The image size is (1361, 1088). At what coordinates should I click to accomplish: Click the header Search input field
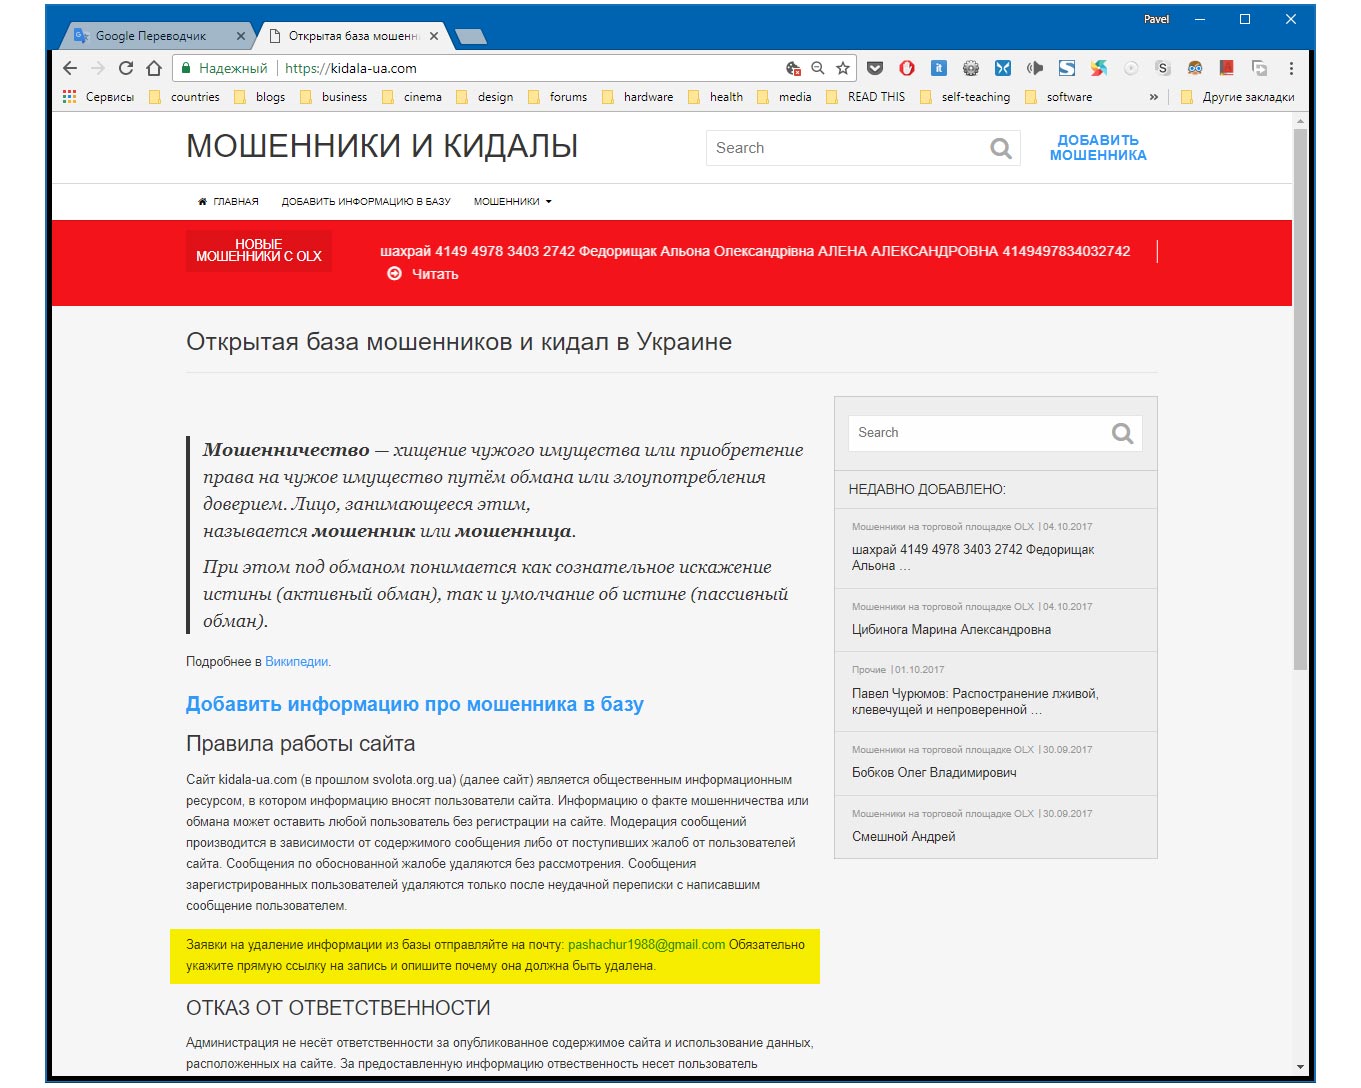[847, 148]
